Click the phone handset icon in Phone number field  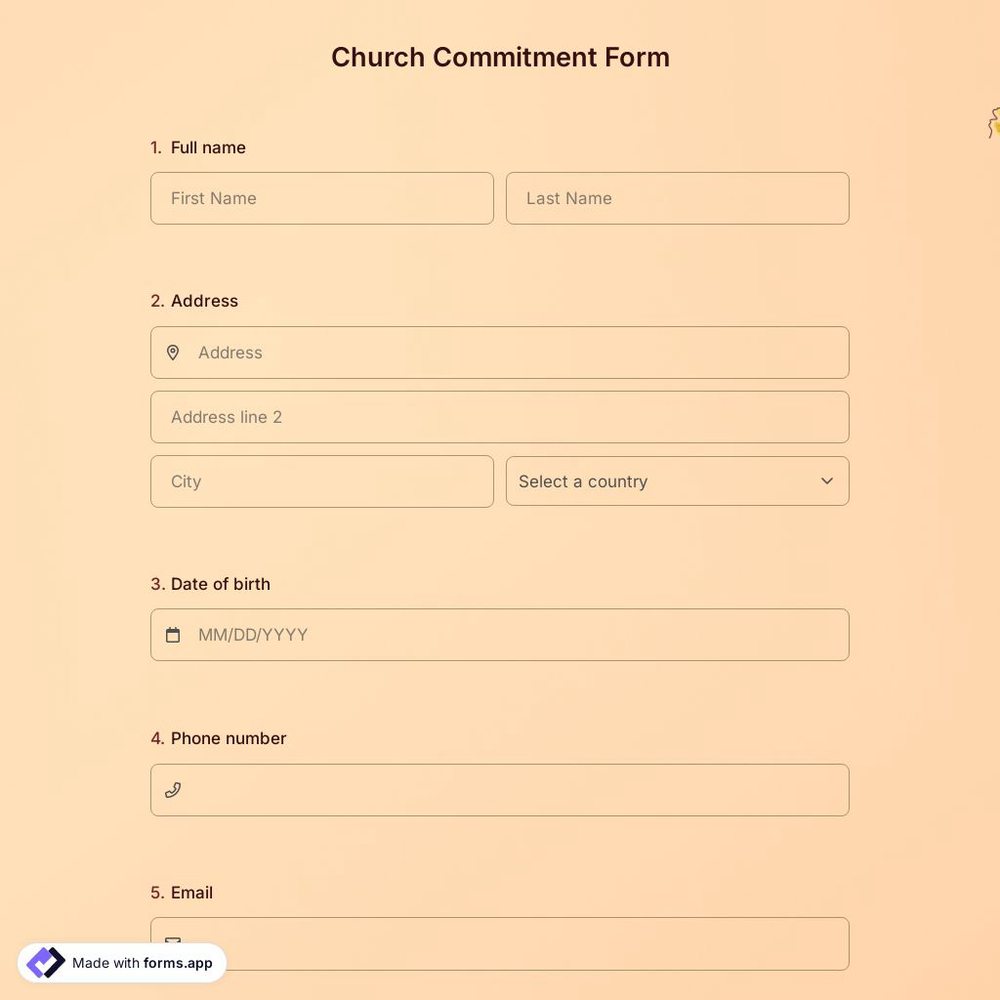172,789
